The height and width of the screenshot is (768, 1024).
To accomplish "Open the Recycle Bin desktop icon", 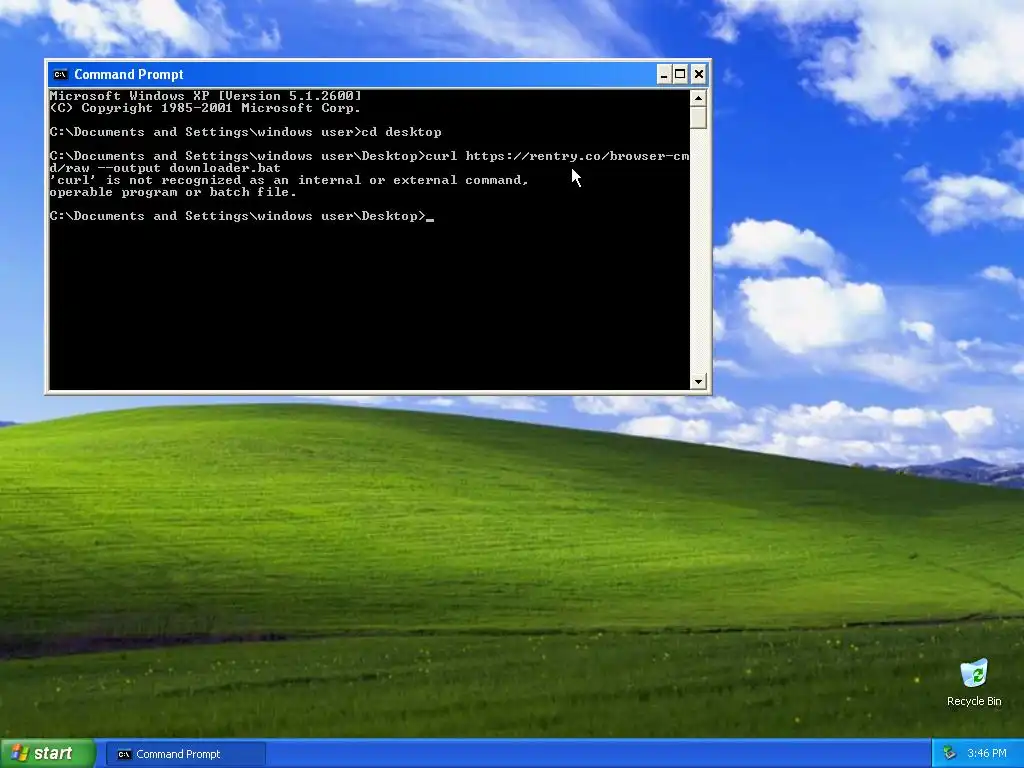I will pos(974,682).
